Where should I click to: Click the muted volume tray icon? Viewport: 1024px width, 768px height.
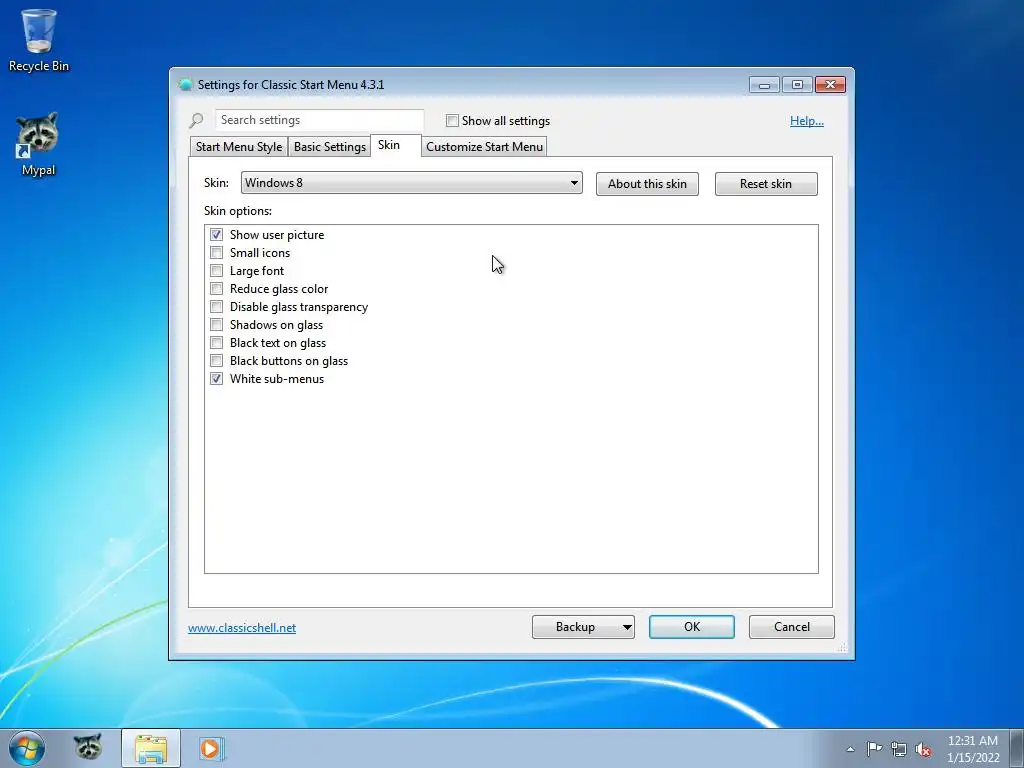coord(923,750)
